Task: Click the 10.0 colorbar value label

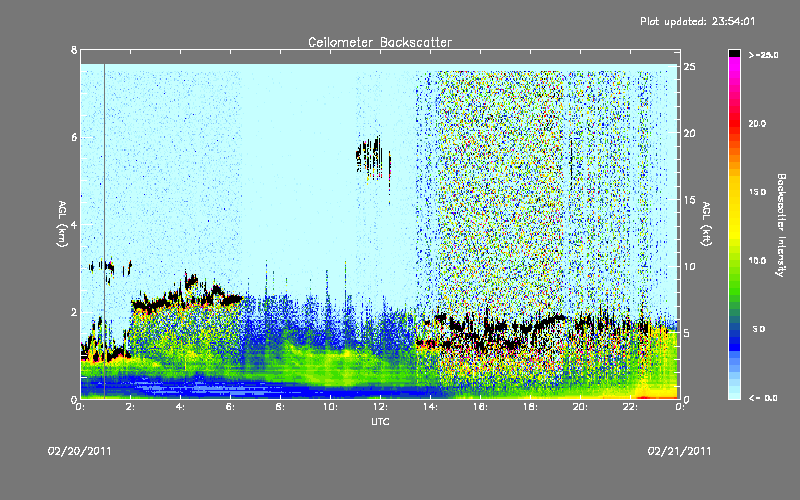Action: coord(757,261)
